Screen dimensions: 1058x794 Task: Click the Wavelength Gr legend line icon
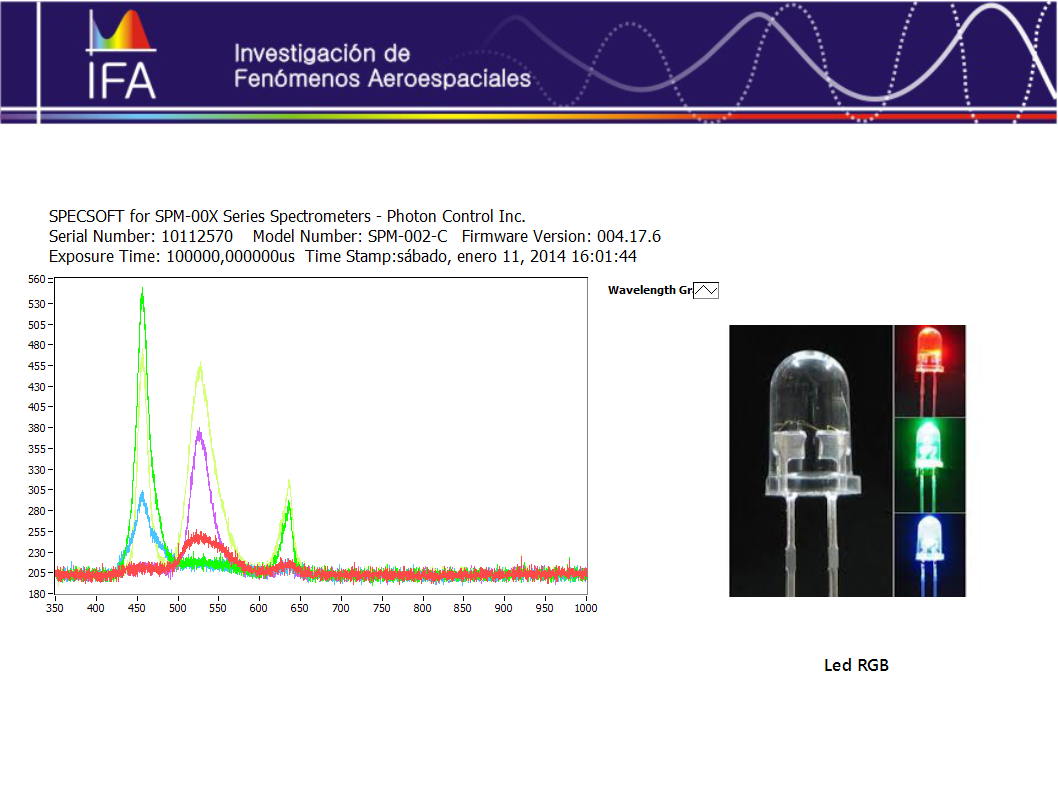pyautogui.click(x=706, y=290)
